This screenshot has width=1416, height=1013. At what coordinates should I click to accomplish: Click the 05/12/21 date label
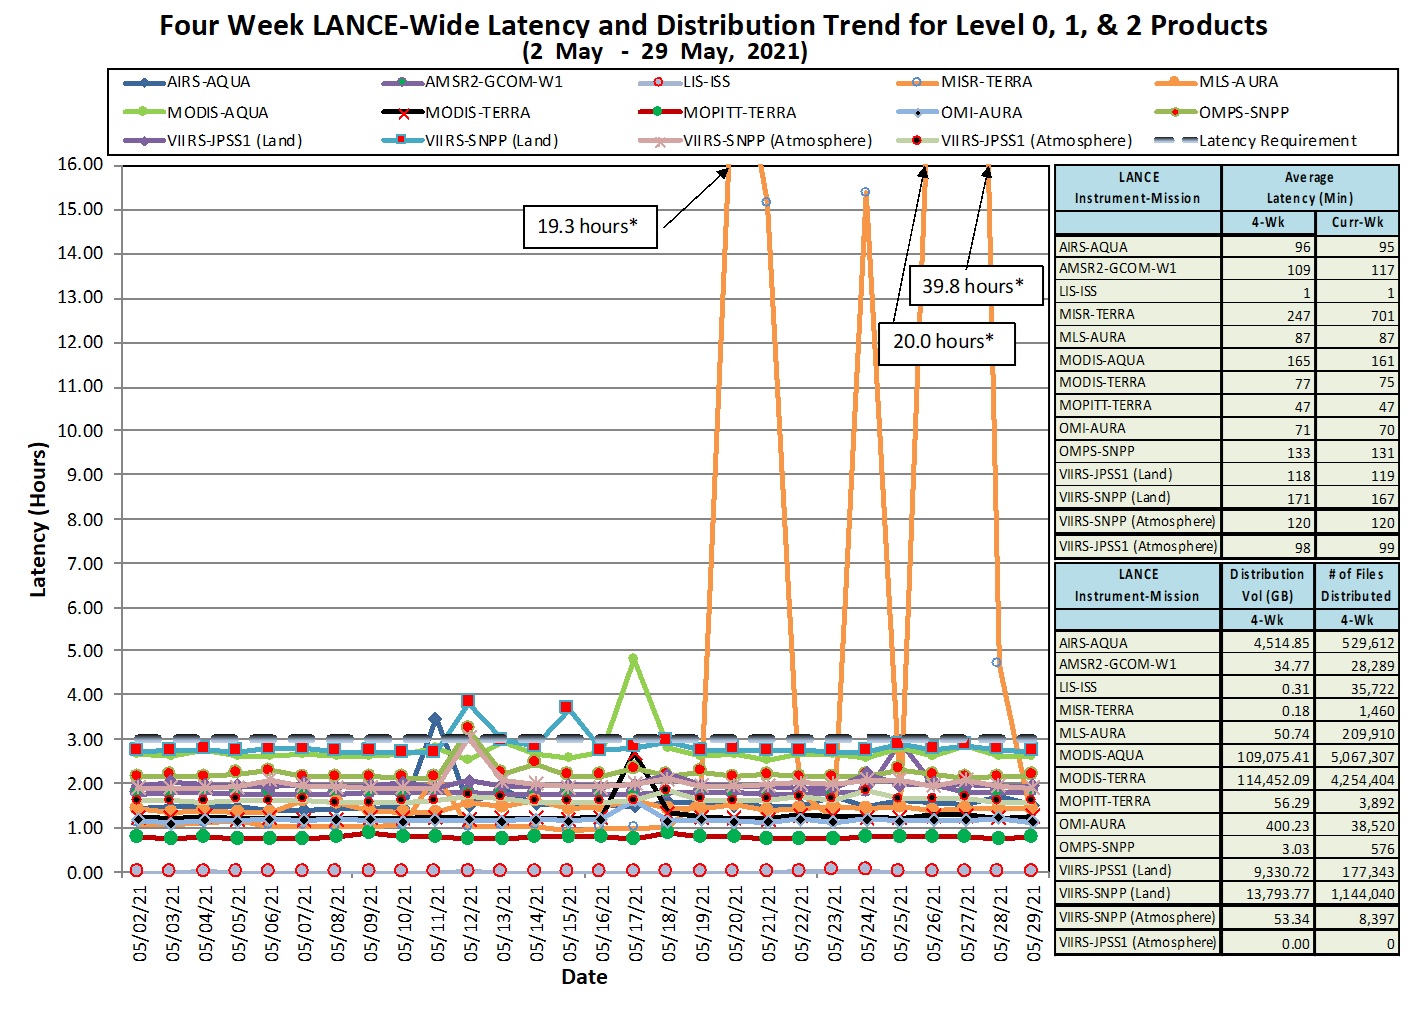470,923
